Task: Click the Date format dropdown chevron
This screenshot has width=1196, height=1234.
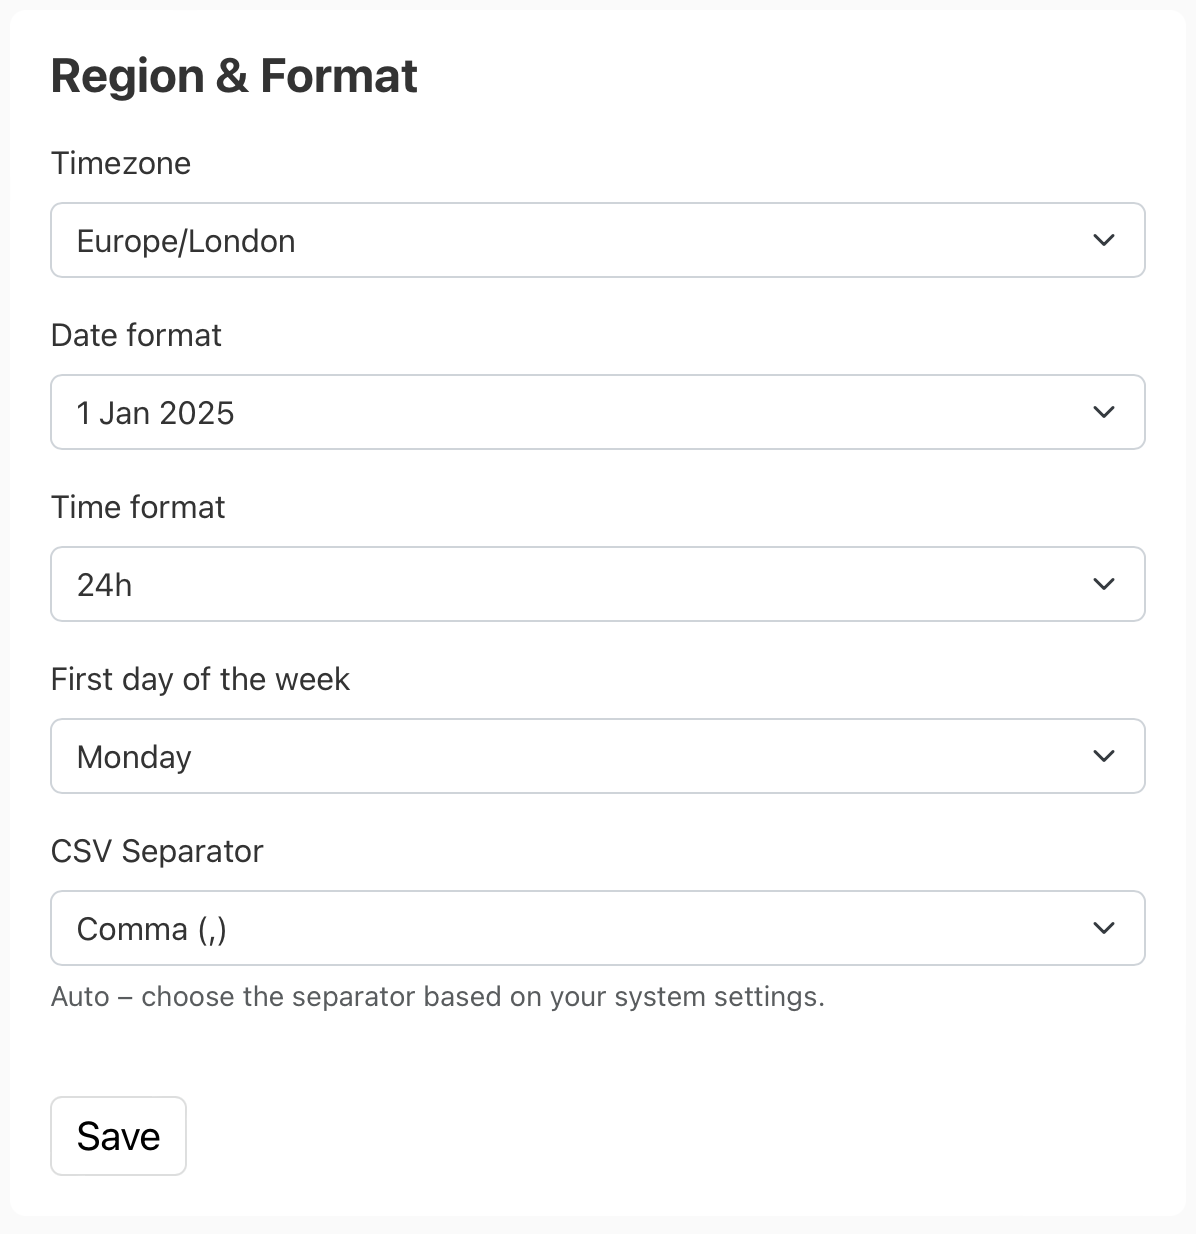Action: 1104,412
